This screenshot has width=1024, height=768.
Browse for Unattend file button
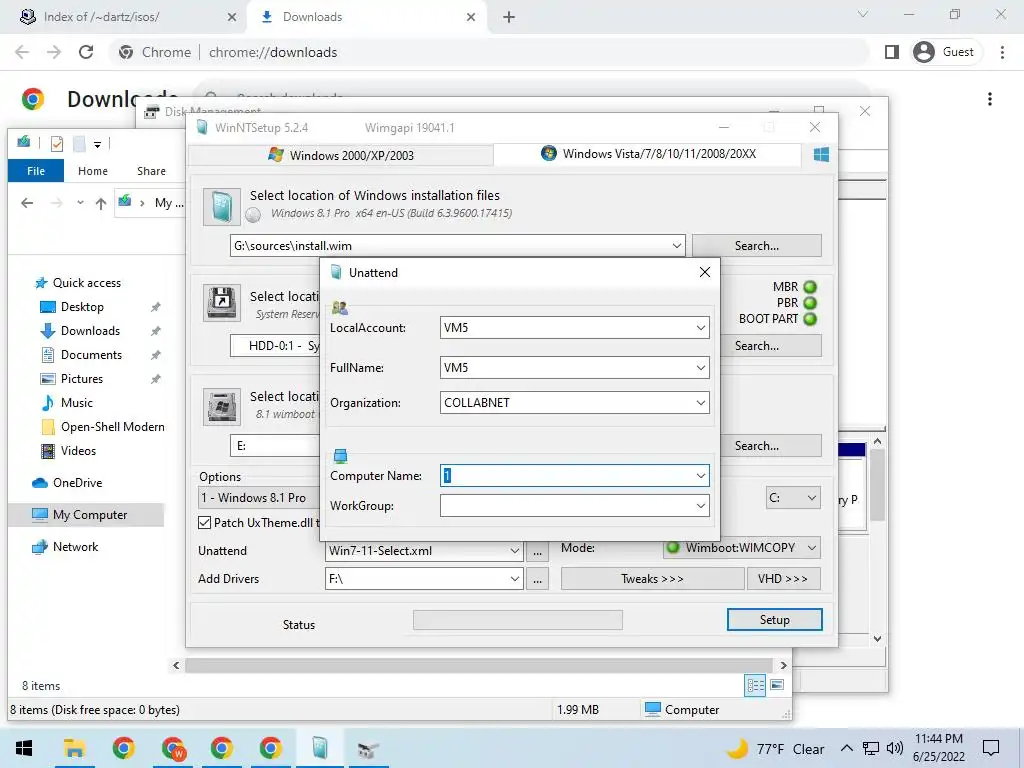pos(537,552)
